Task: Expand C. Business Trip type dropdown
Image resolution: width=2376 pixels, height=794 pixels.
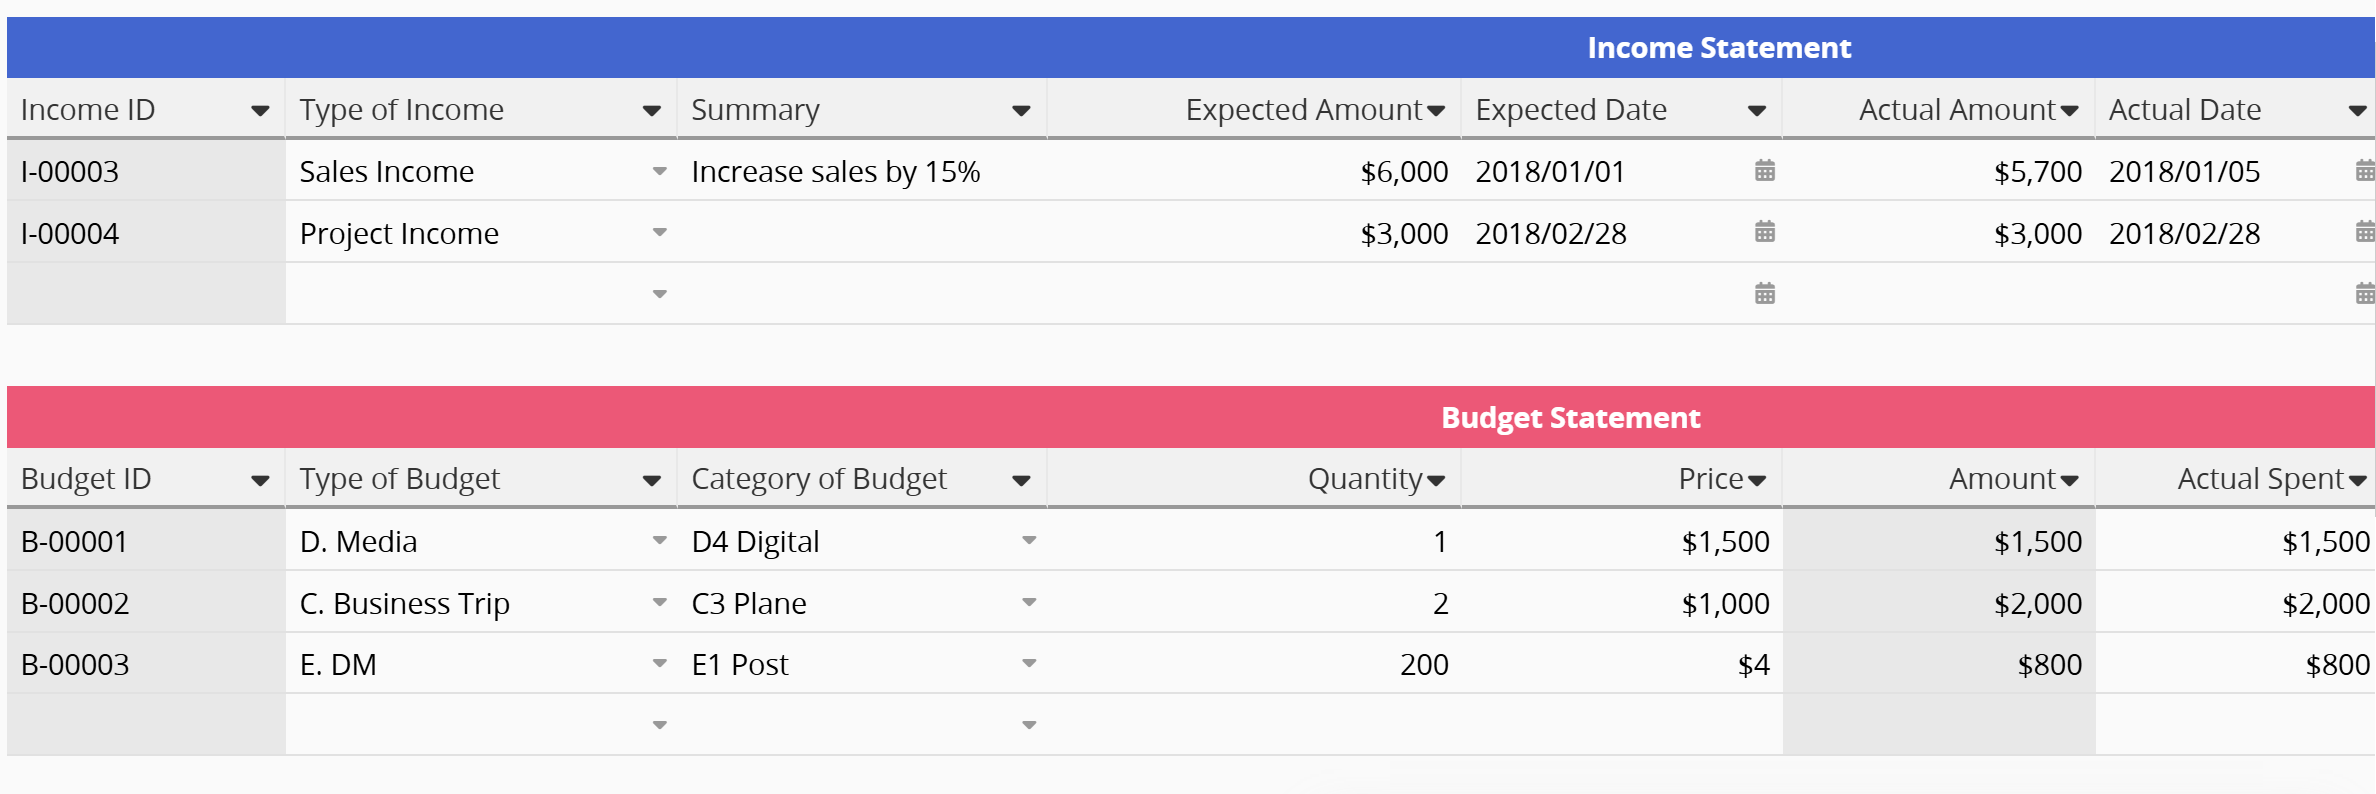Action: pyautogui.click(x=659, y=602)
